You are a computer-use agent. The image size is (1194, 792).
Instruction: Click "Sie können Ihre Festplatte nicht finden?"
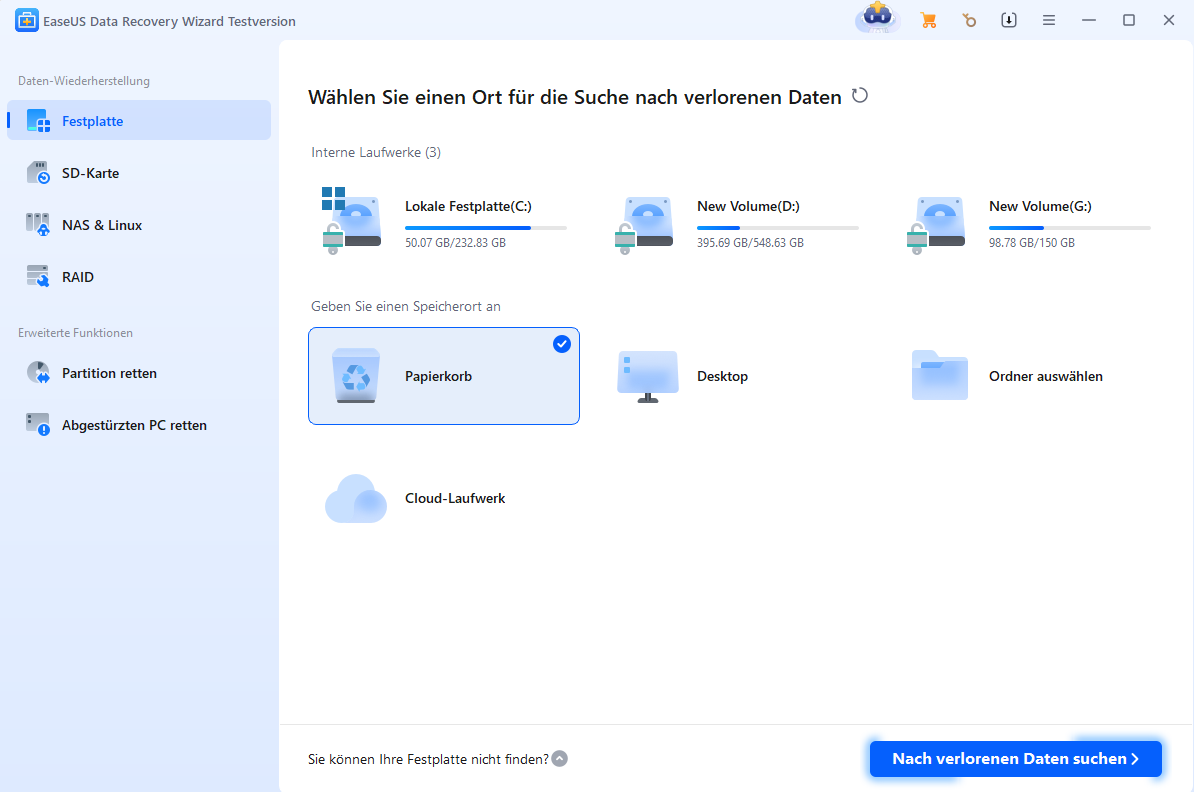[x=428, y=759]
